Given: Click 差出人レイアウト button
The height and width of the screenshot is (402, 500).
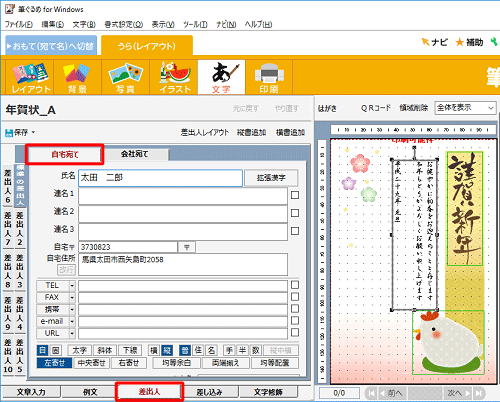Looking at the screenshot, I should [x=205, y=133].
